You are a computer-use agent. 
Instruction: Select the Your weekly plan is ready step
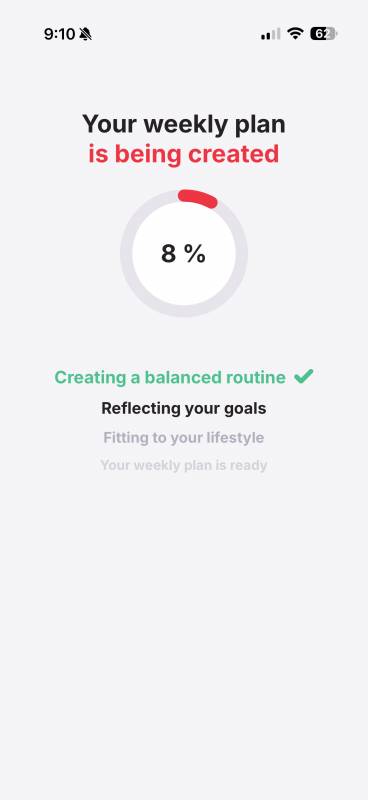[x=184, y=465]
